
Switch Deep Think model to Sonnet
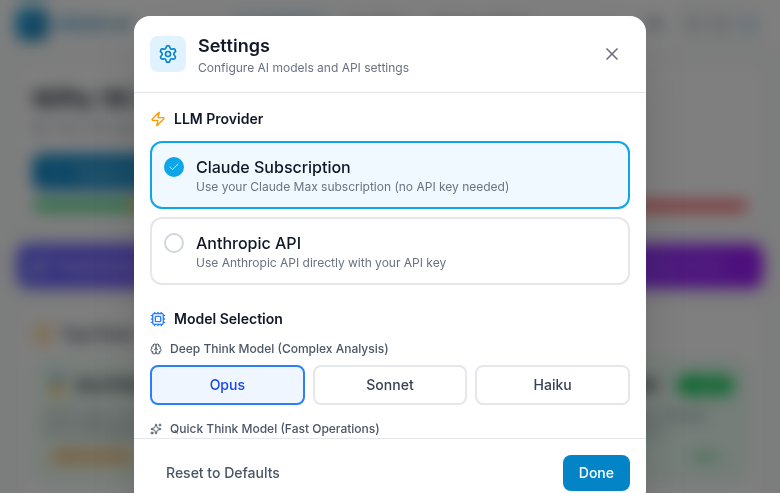tap(390, 385)
